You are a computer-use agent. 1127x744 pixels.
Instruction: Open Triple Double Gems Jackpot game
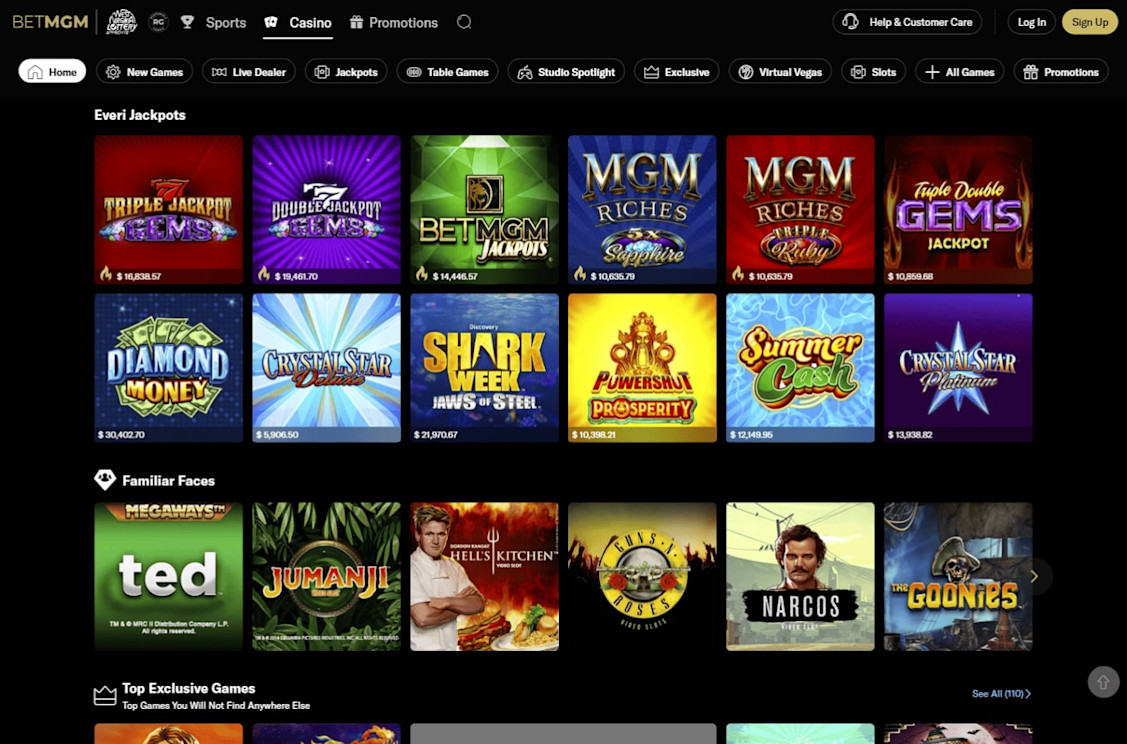[x=958, y=209]
